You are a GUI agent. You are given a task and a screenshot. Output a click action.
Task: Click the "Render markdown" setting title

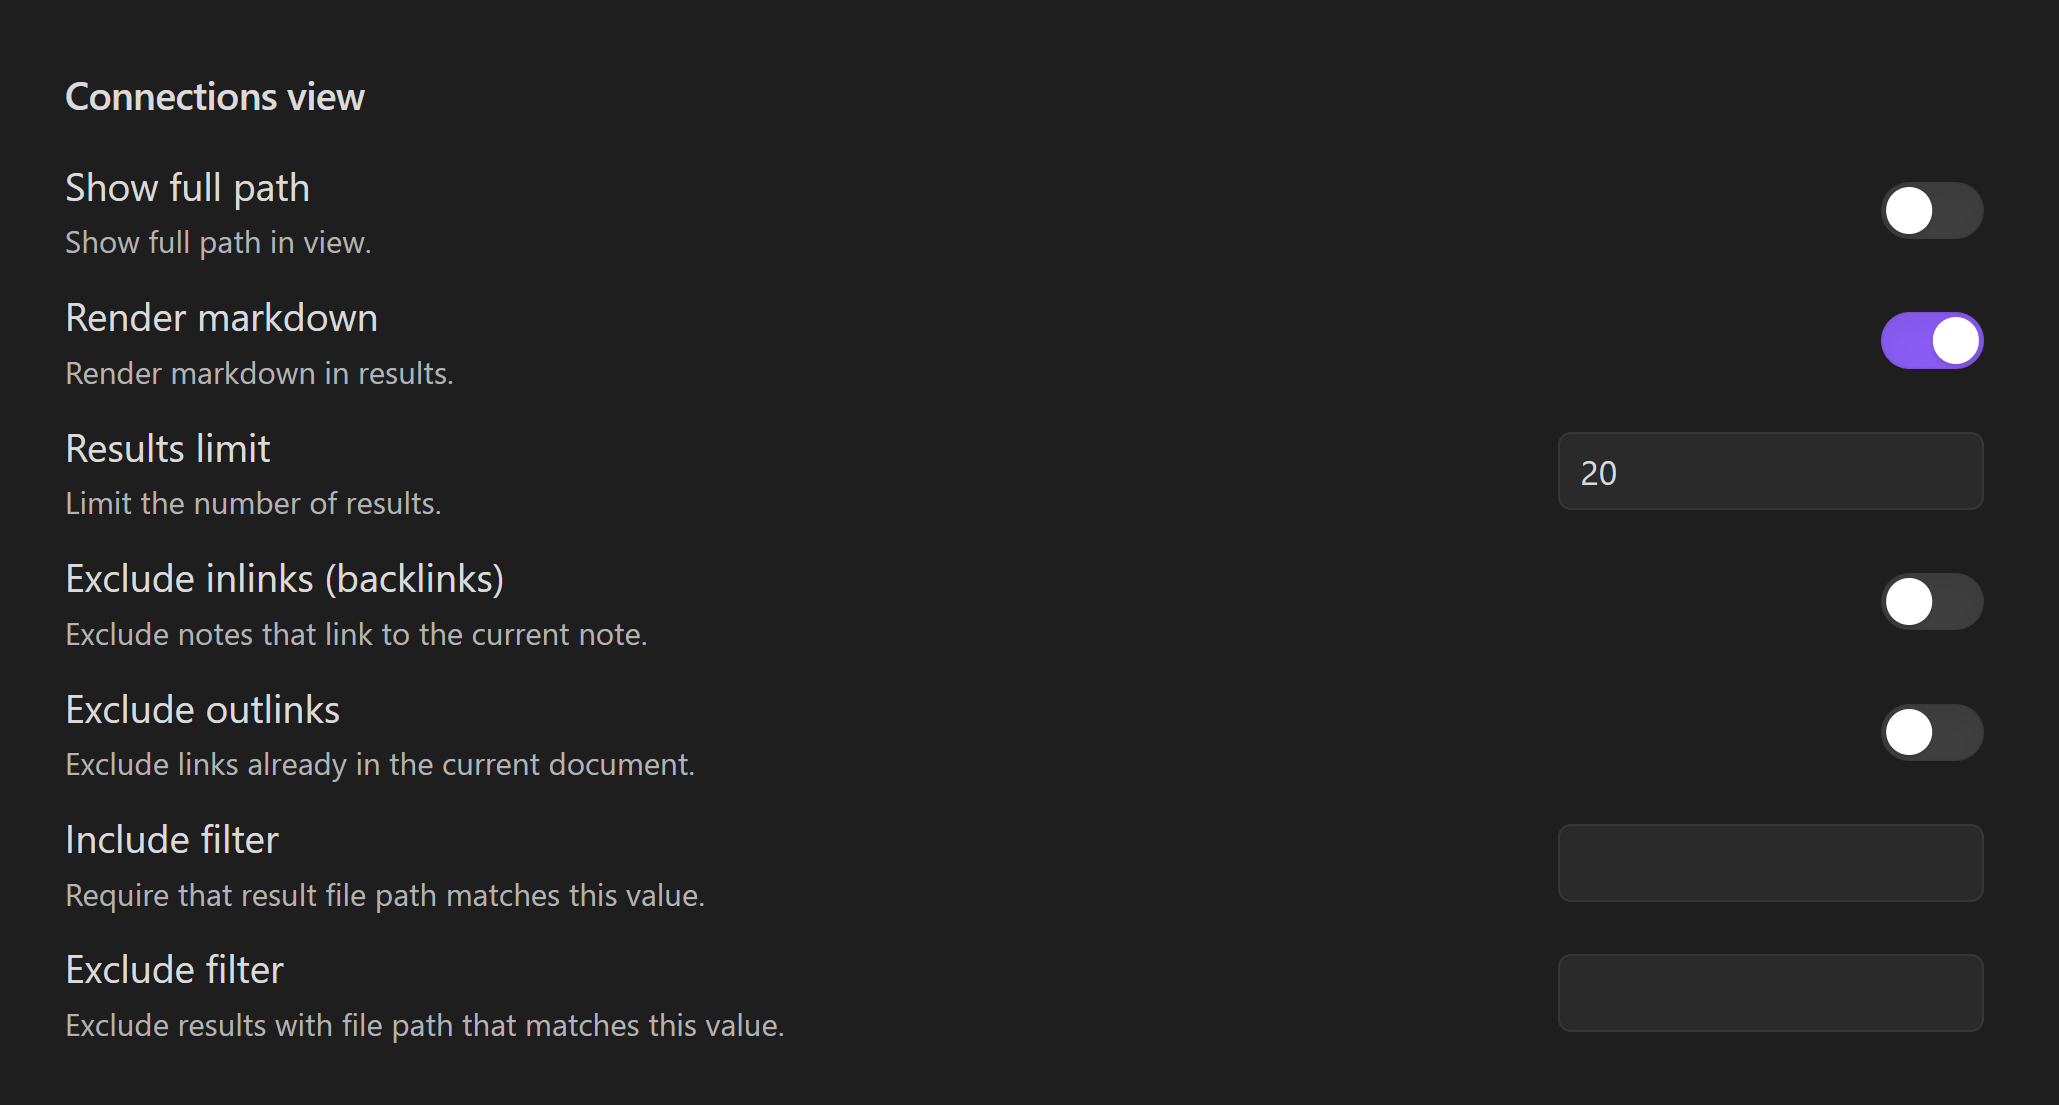coord(221,318)
